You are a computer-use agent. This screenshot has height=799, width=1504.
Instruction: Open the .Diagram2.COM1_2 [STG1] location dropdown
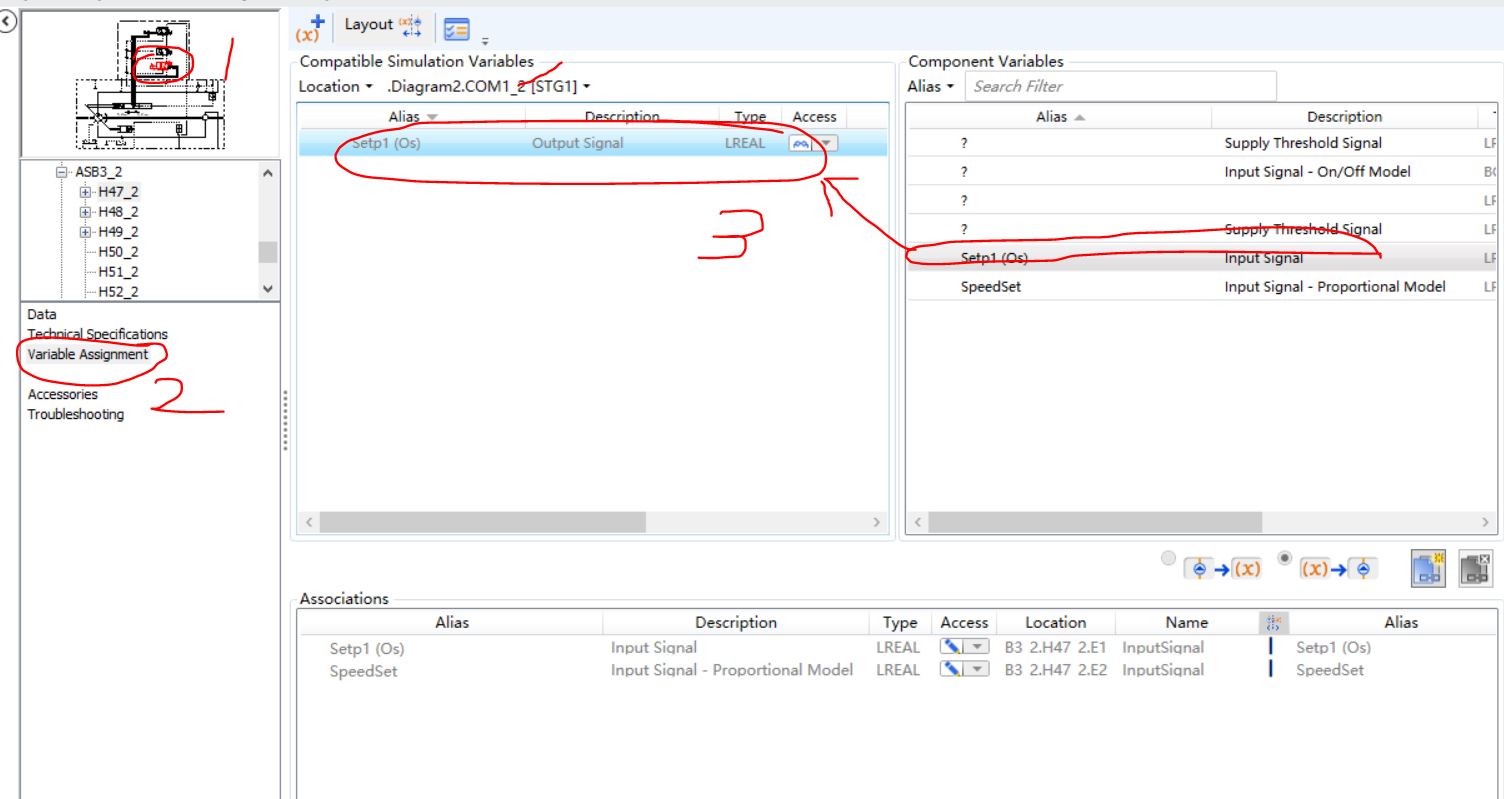coord(489,86)
